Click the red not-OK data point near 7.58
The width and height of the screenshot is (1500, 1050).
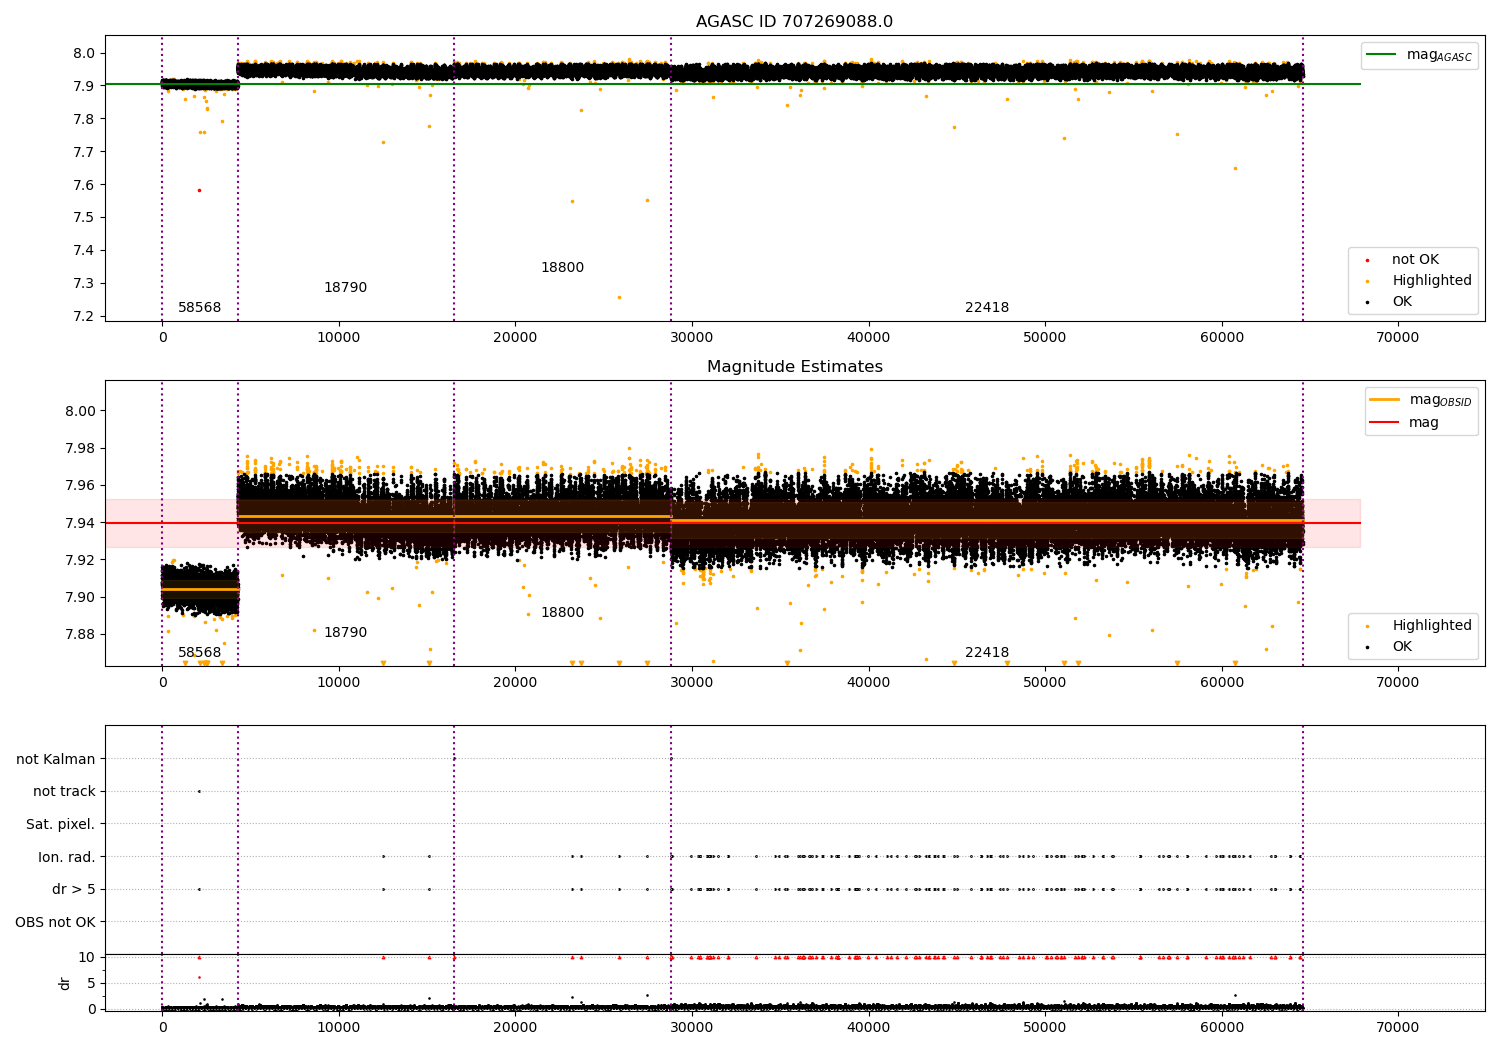198,190
